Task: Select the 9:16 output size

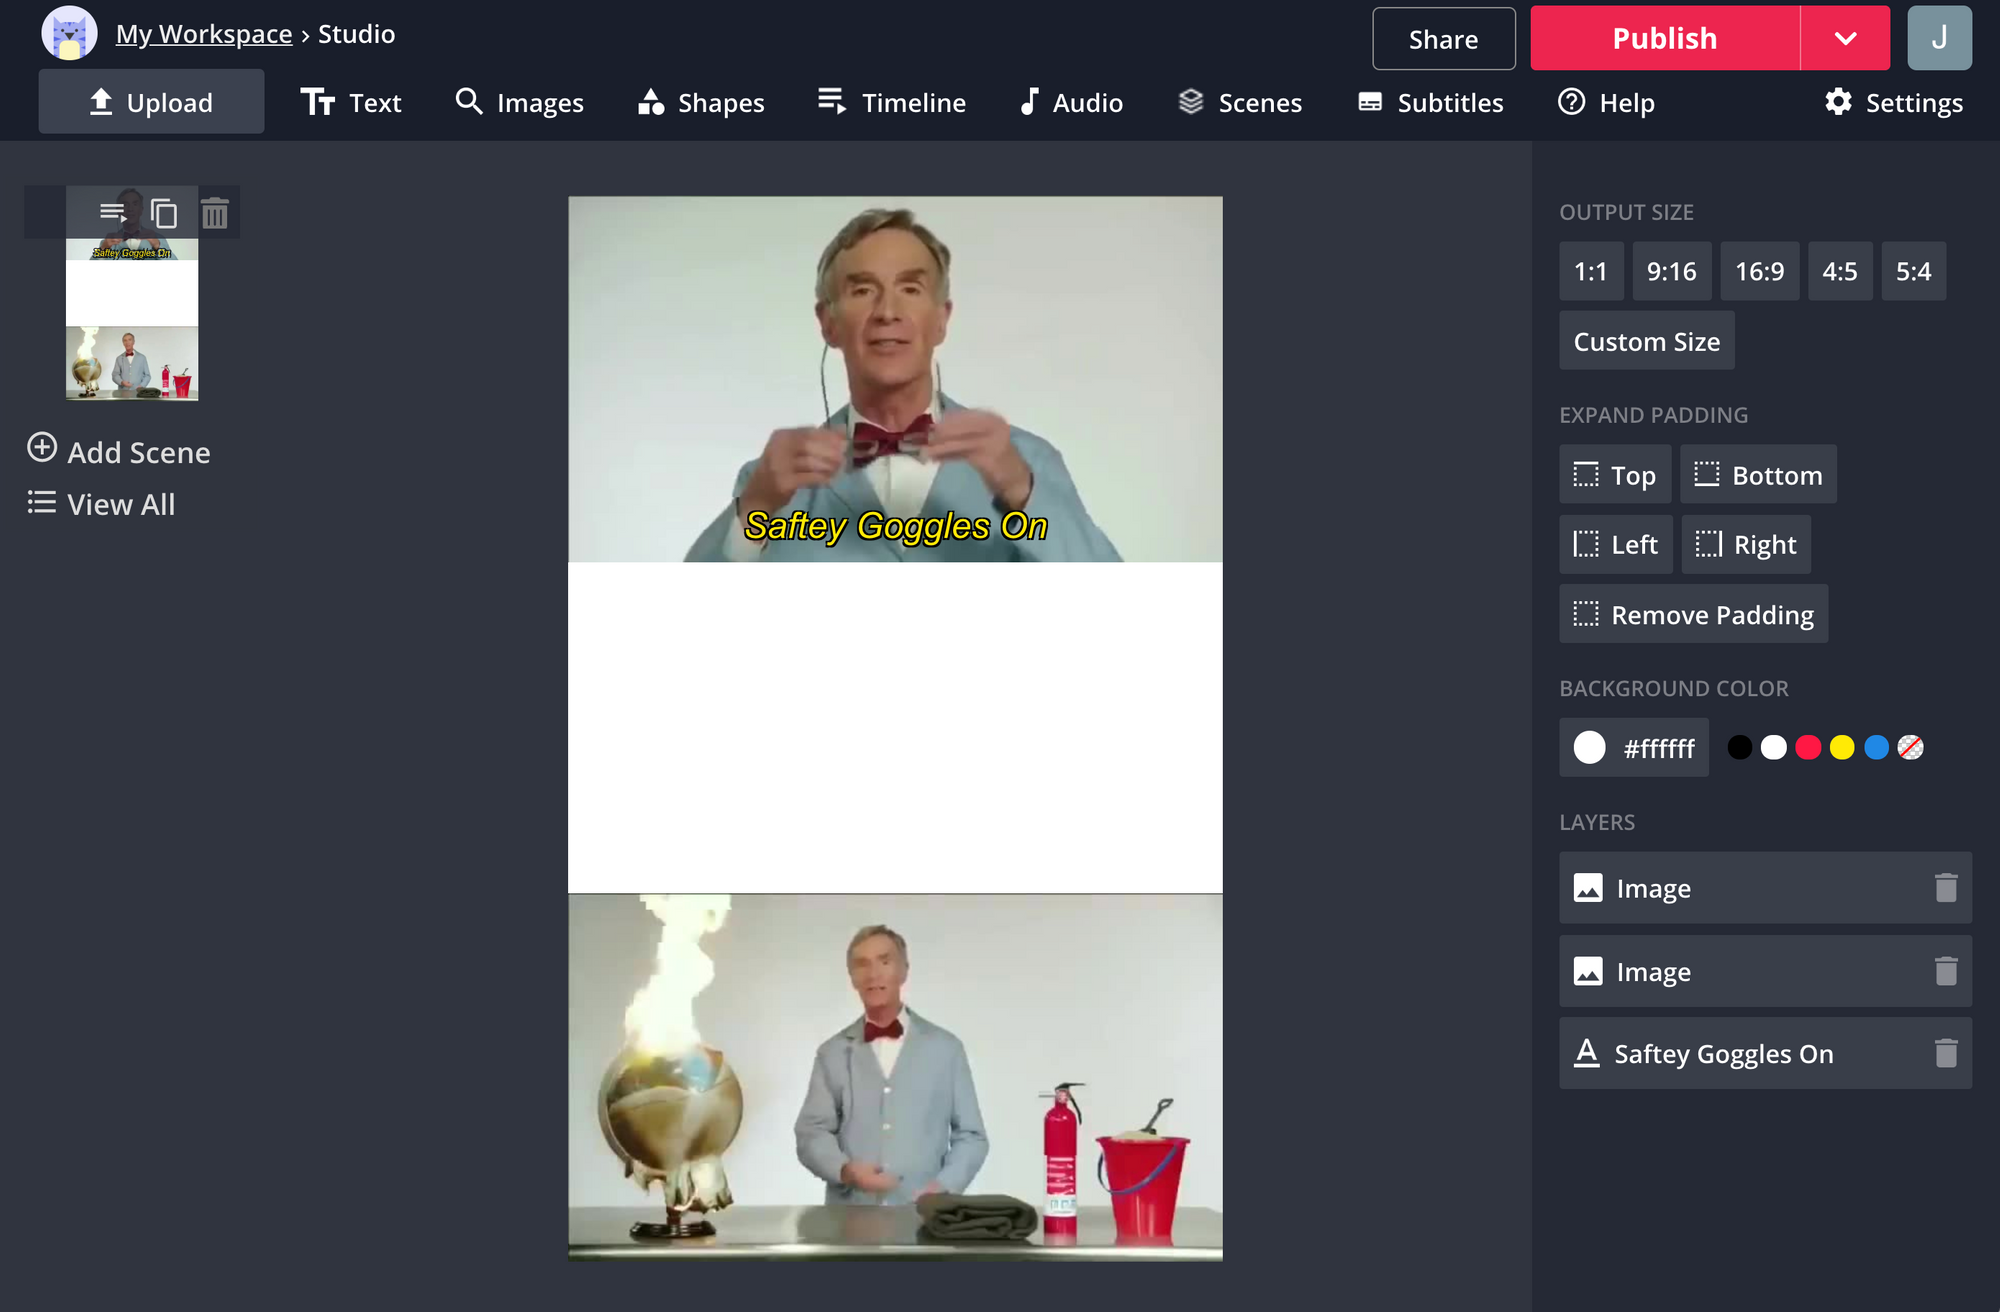Action: [1671, 271]
